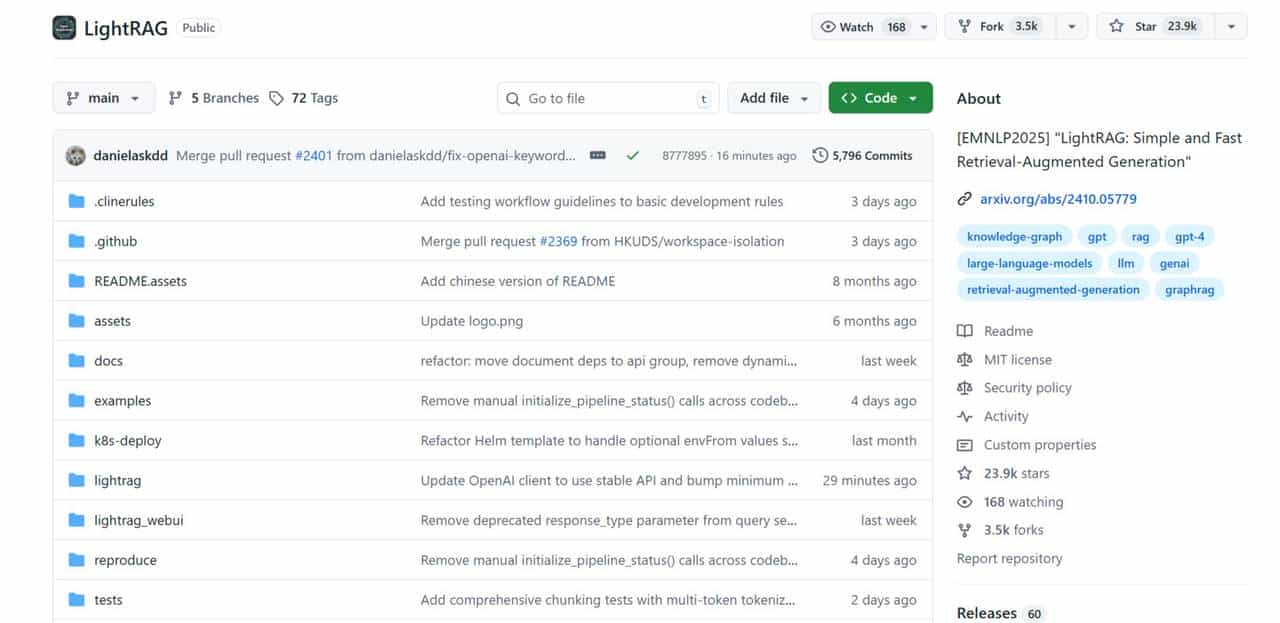Click the danielaskdd author avatar
1280x623 pixels.
coord(75,156)
